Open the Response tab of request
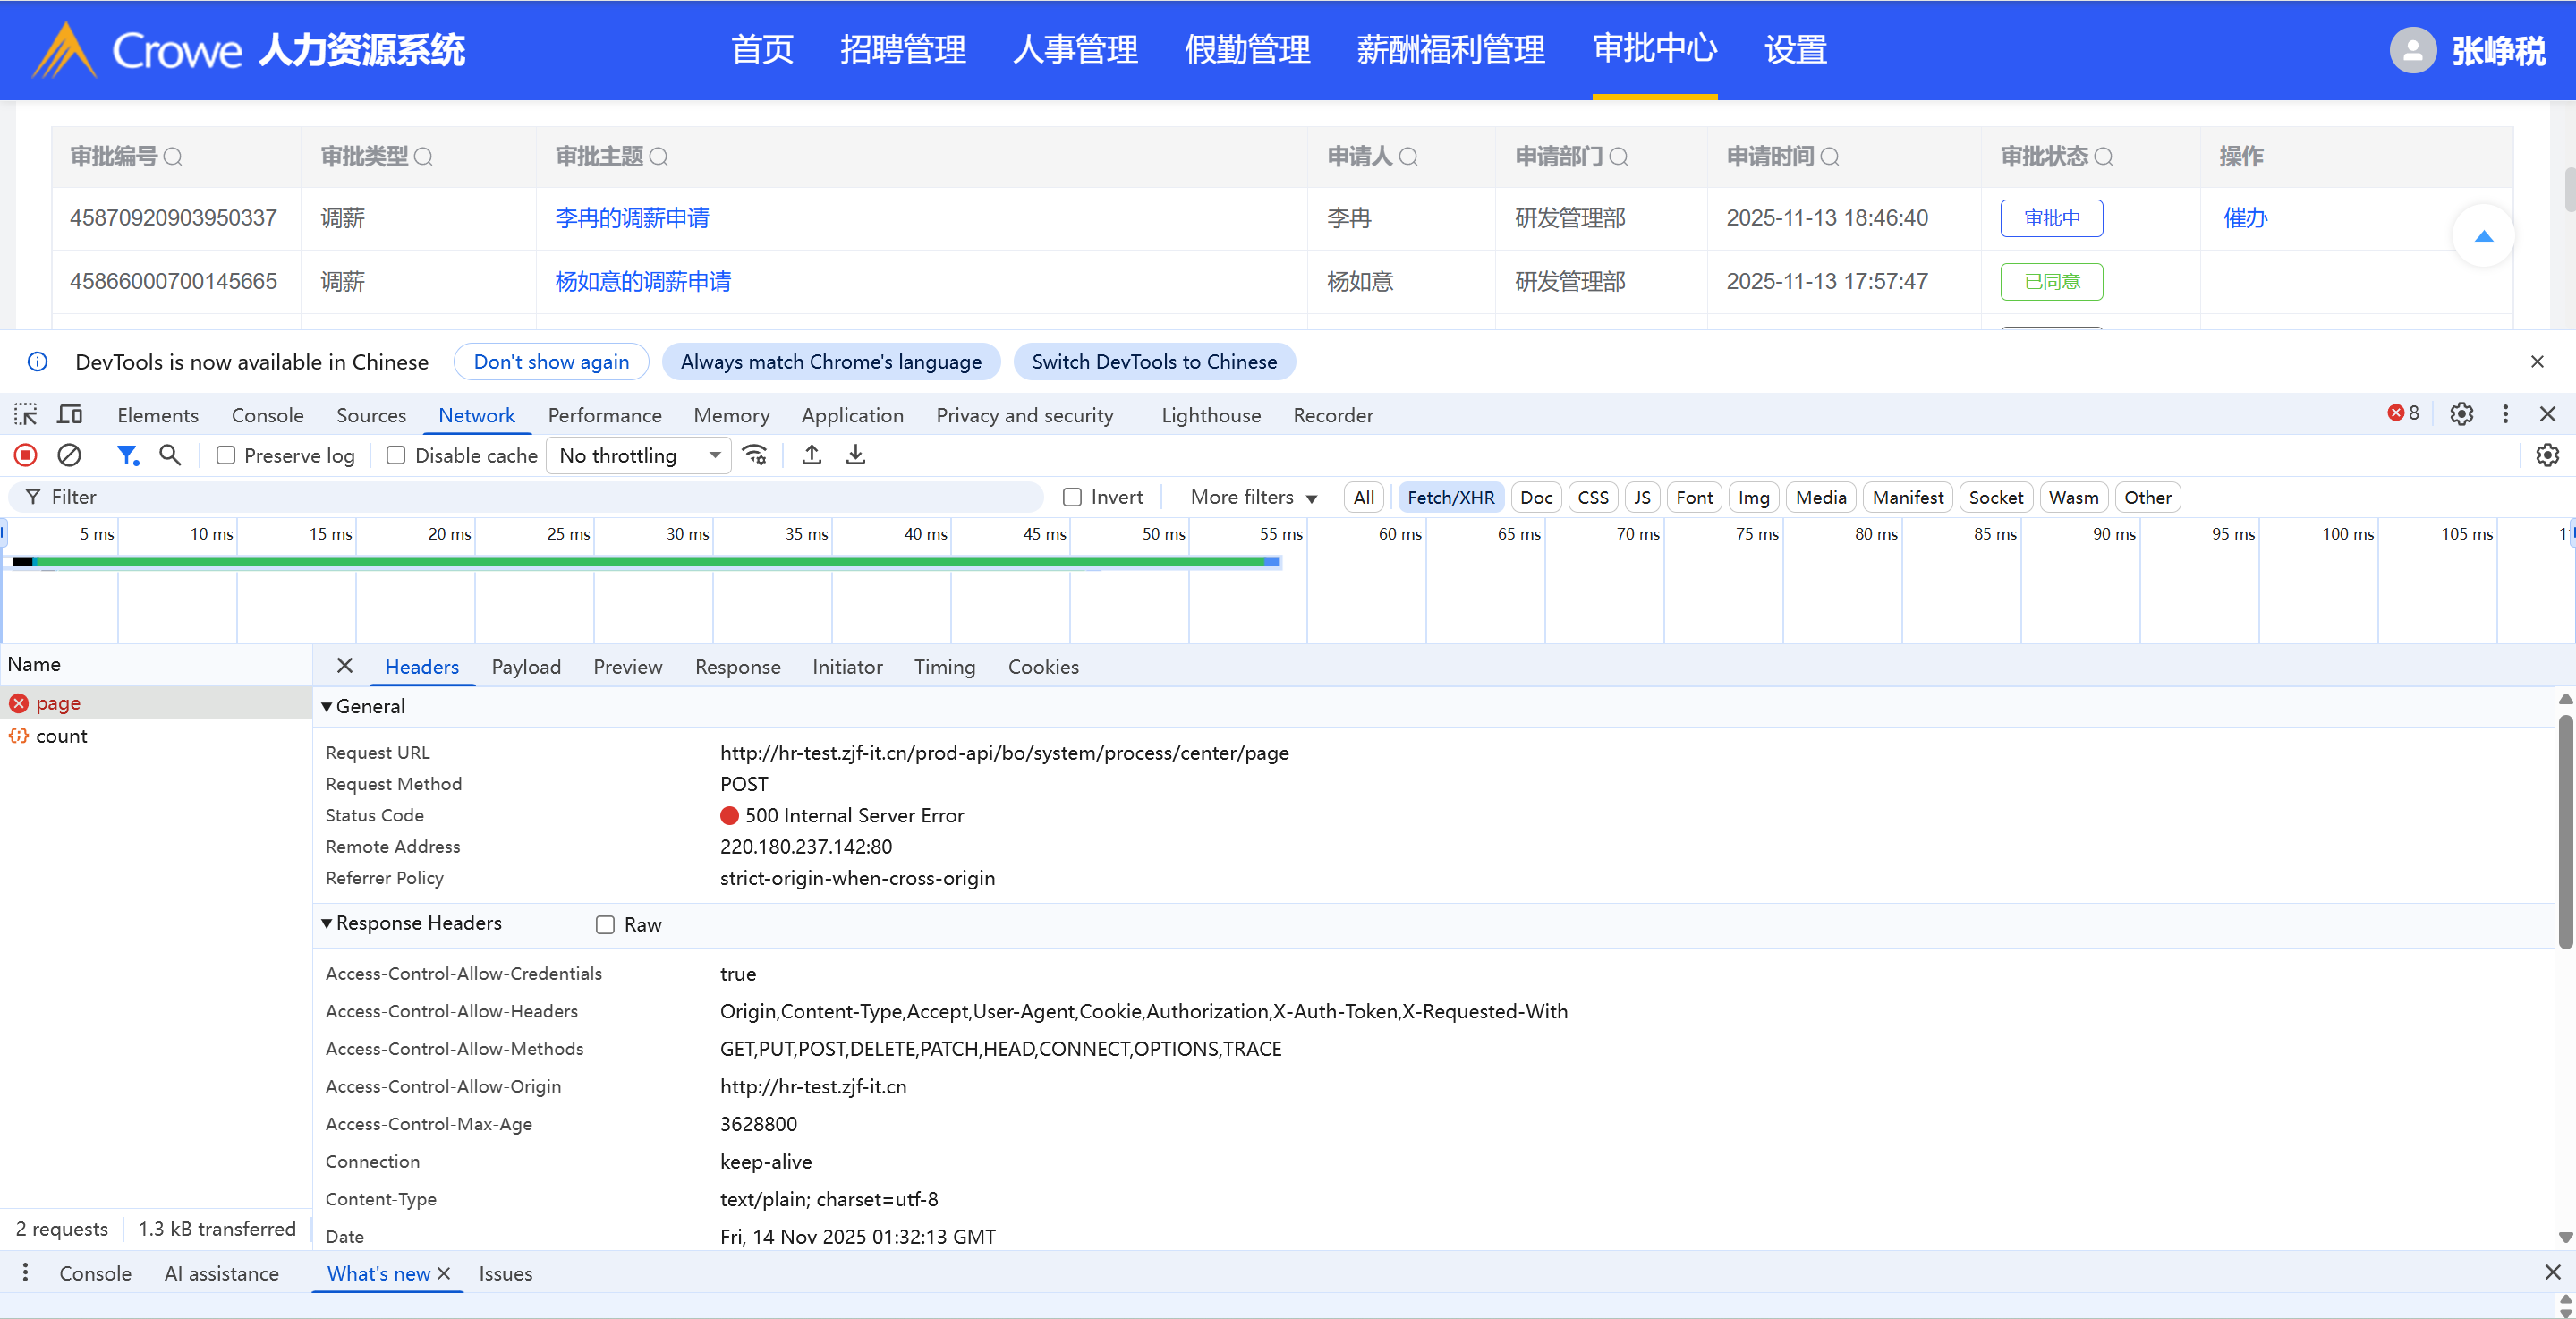This screenshot has height=1319, width=2576. (737, 667)
